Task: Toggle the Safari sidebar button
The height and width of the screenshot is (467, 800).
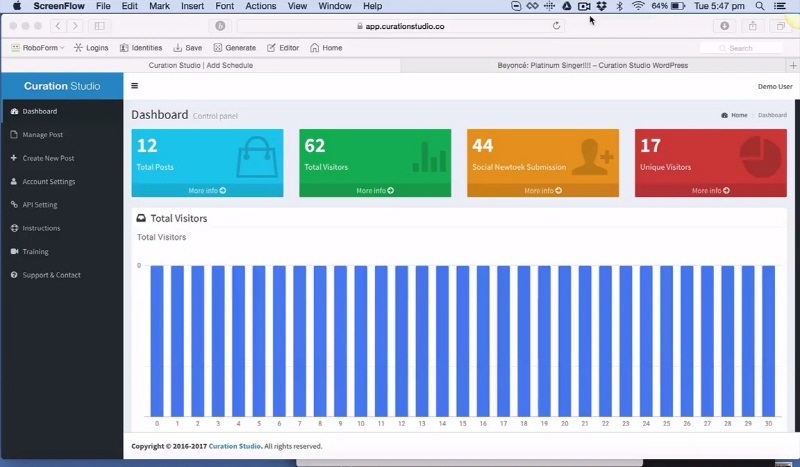Action: (x=99, y=26)
